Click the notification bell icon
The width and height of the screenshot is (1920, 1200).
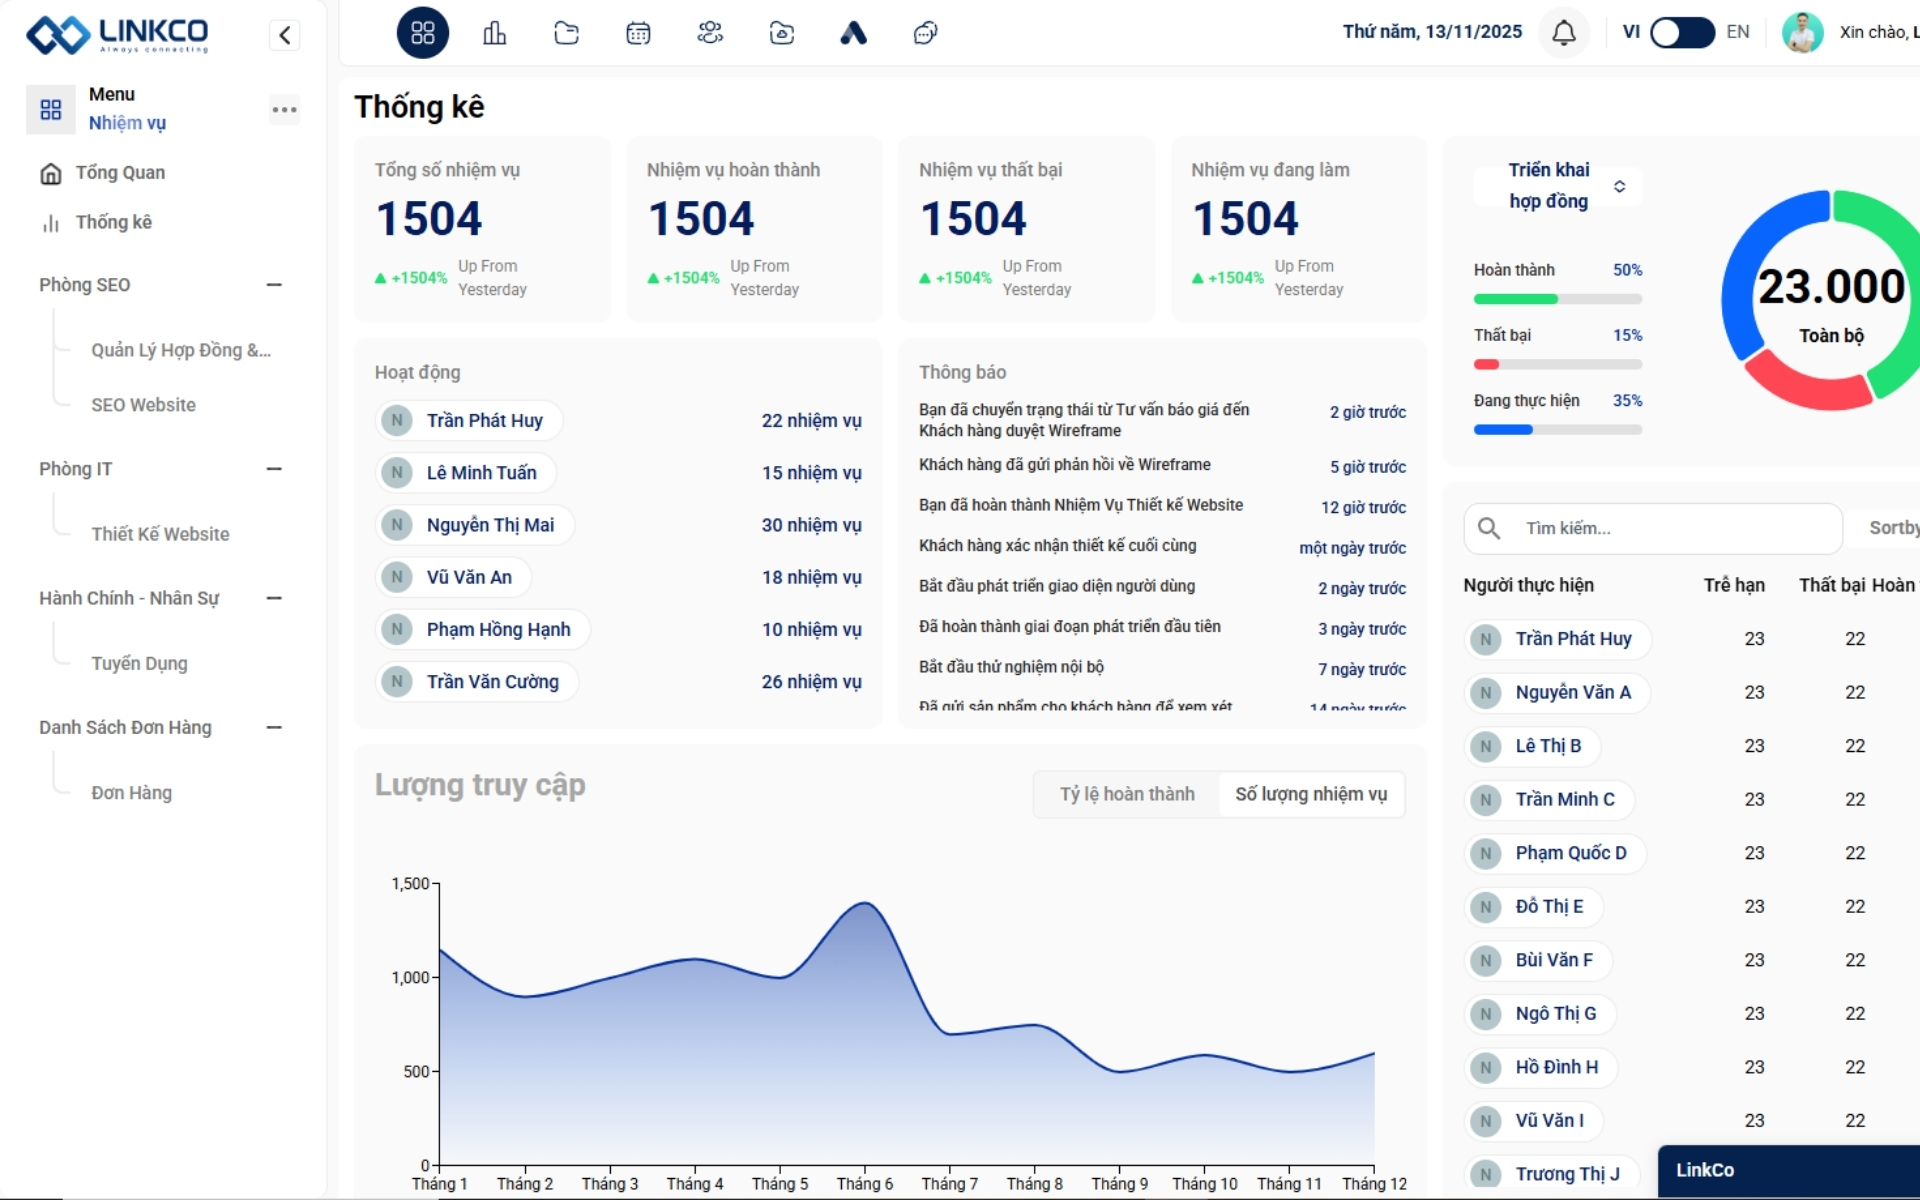1564,33
